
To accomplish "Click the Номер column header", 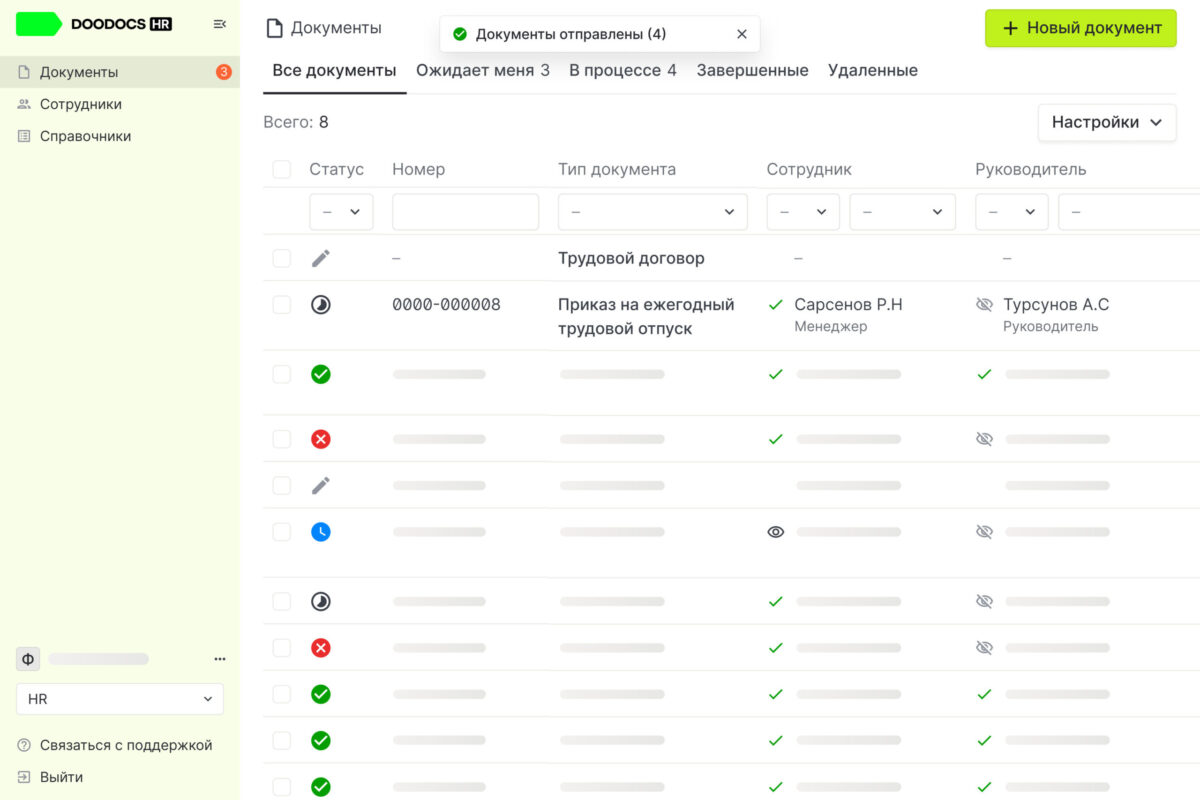I will [418, 169].
